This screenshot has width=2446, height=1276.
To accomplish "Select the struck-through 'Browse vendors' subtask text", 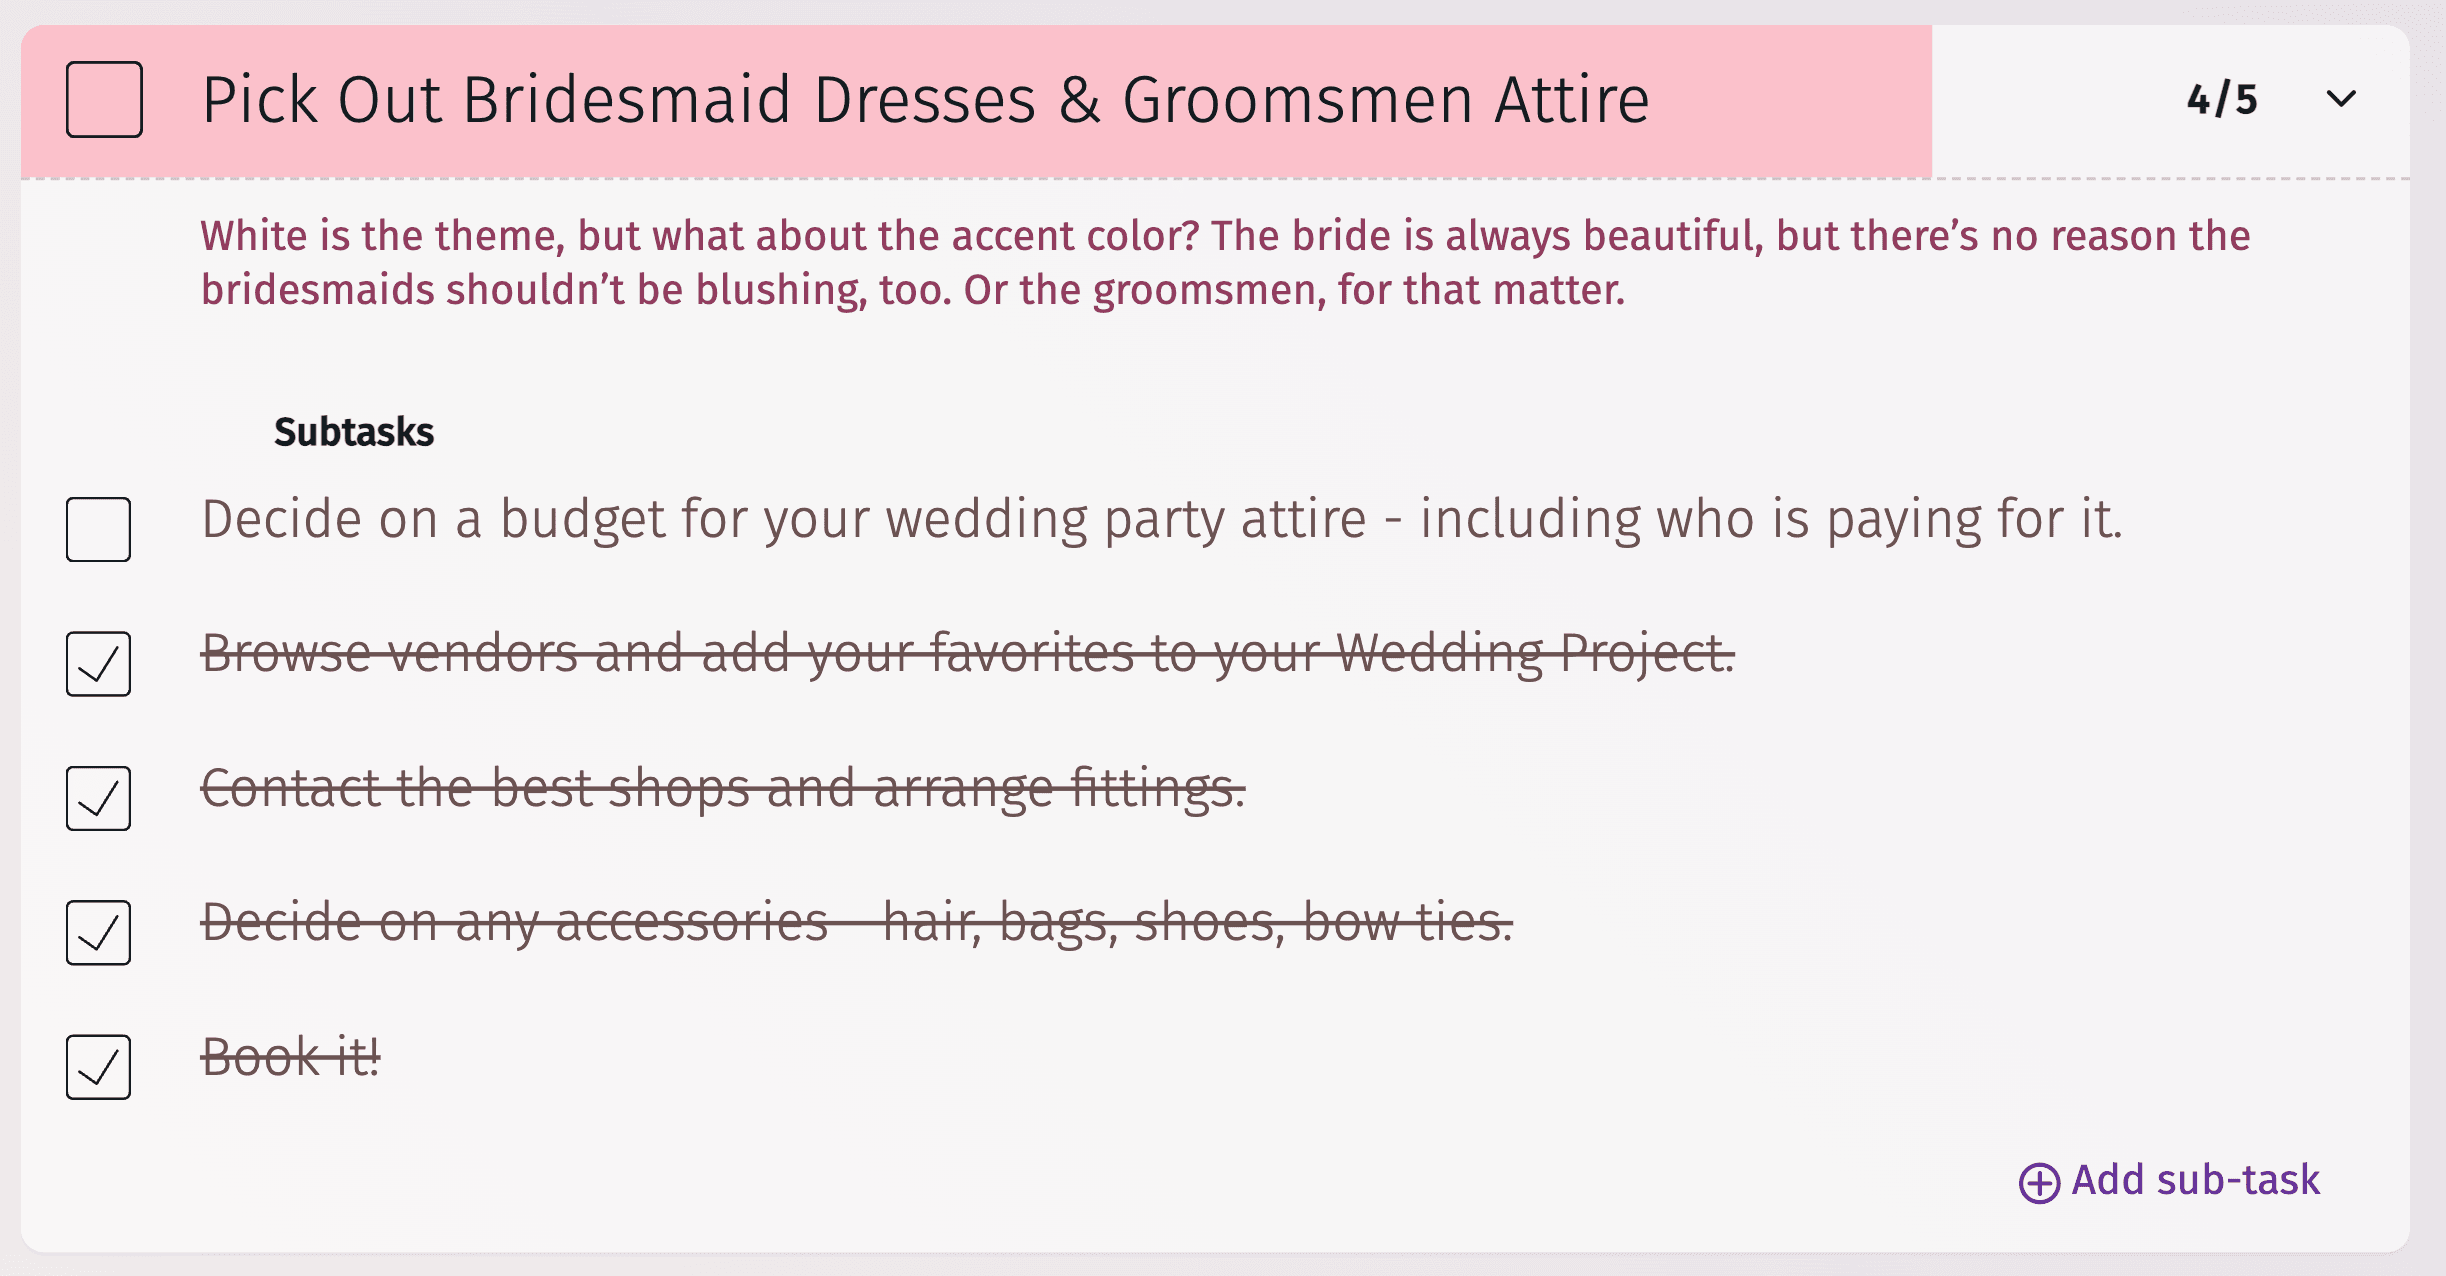I will click(967, 654).
